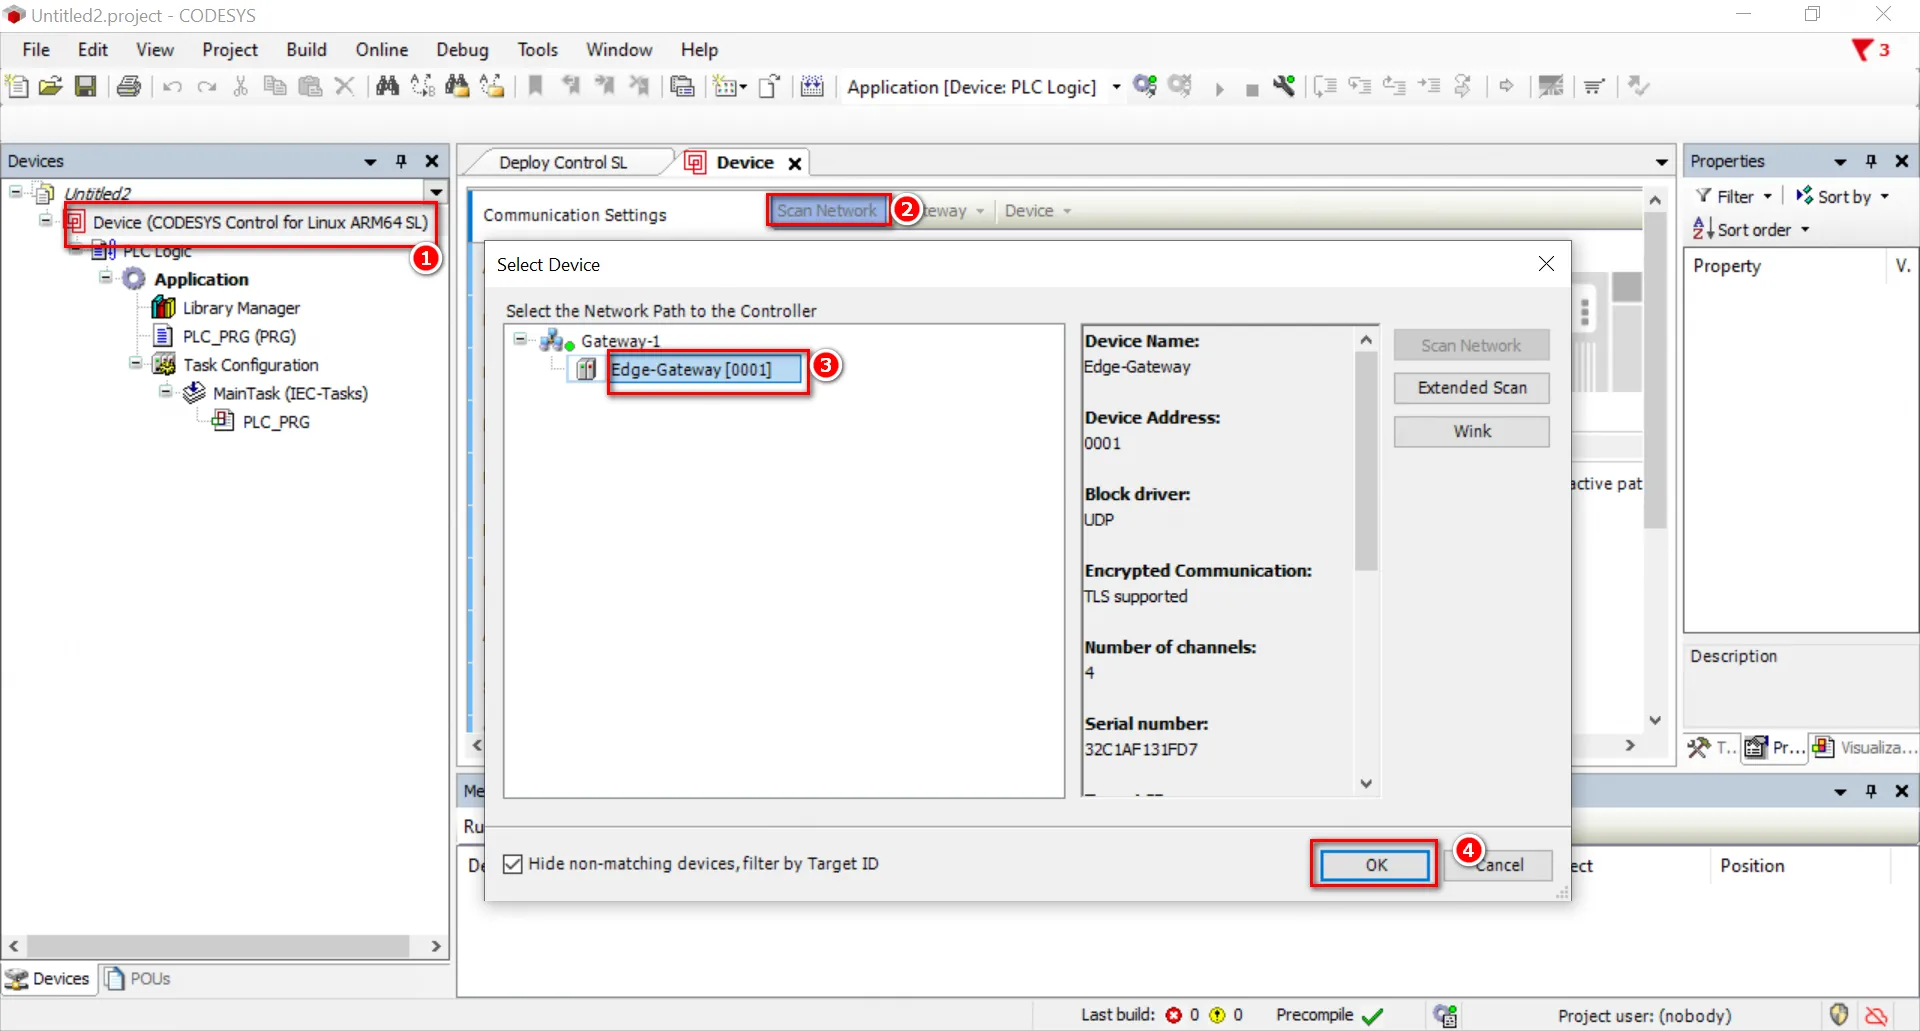Click the Open project folder icon

coord(50,86)
